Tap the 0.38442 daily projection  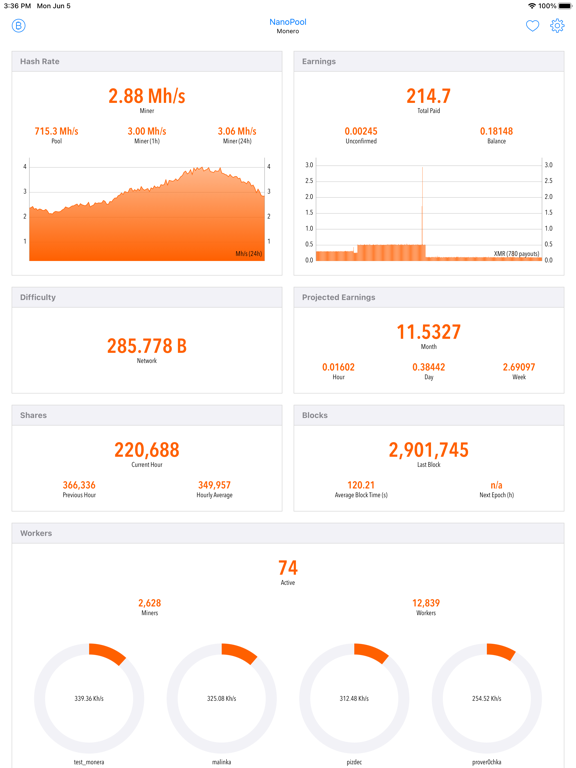pos(429,367)
